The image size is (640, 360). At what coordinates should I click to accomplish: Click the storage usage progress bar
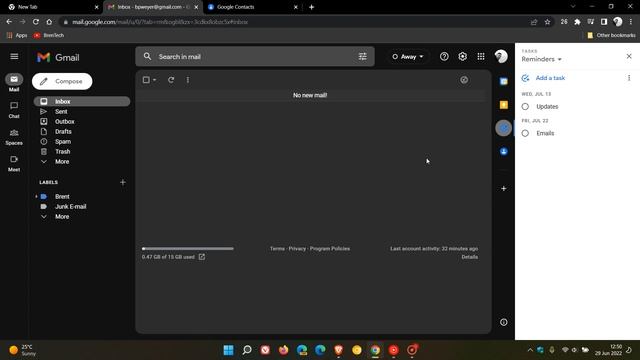(x=188, y=249)
